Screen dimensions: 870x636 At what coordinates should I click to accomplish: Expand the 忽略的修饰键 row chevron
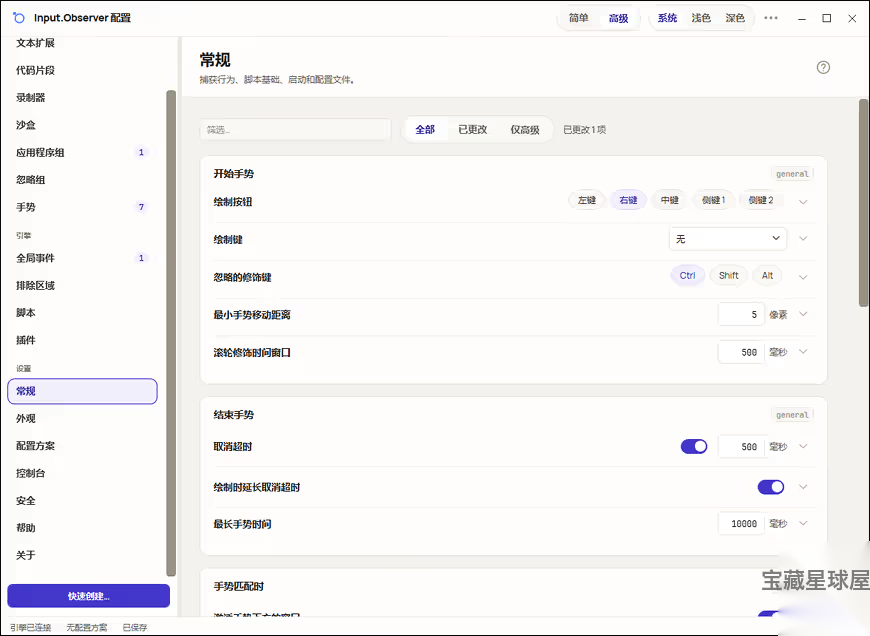tap(803, 277)
